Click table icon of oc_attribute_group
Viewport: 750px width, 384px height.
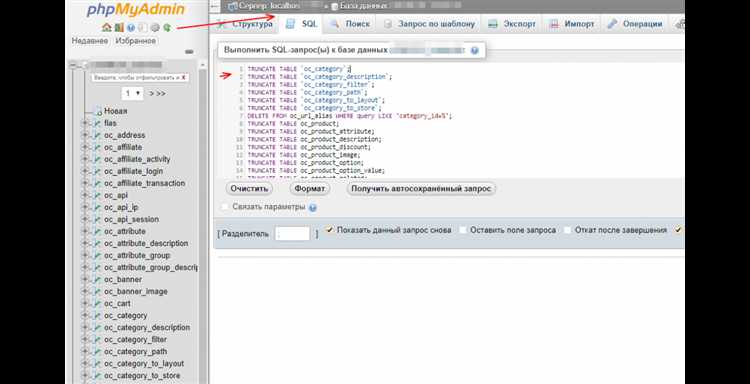tap(98, 255)
